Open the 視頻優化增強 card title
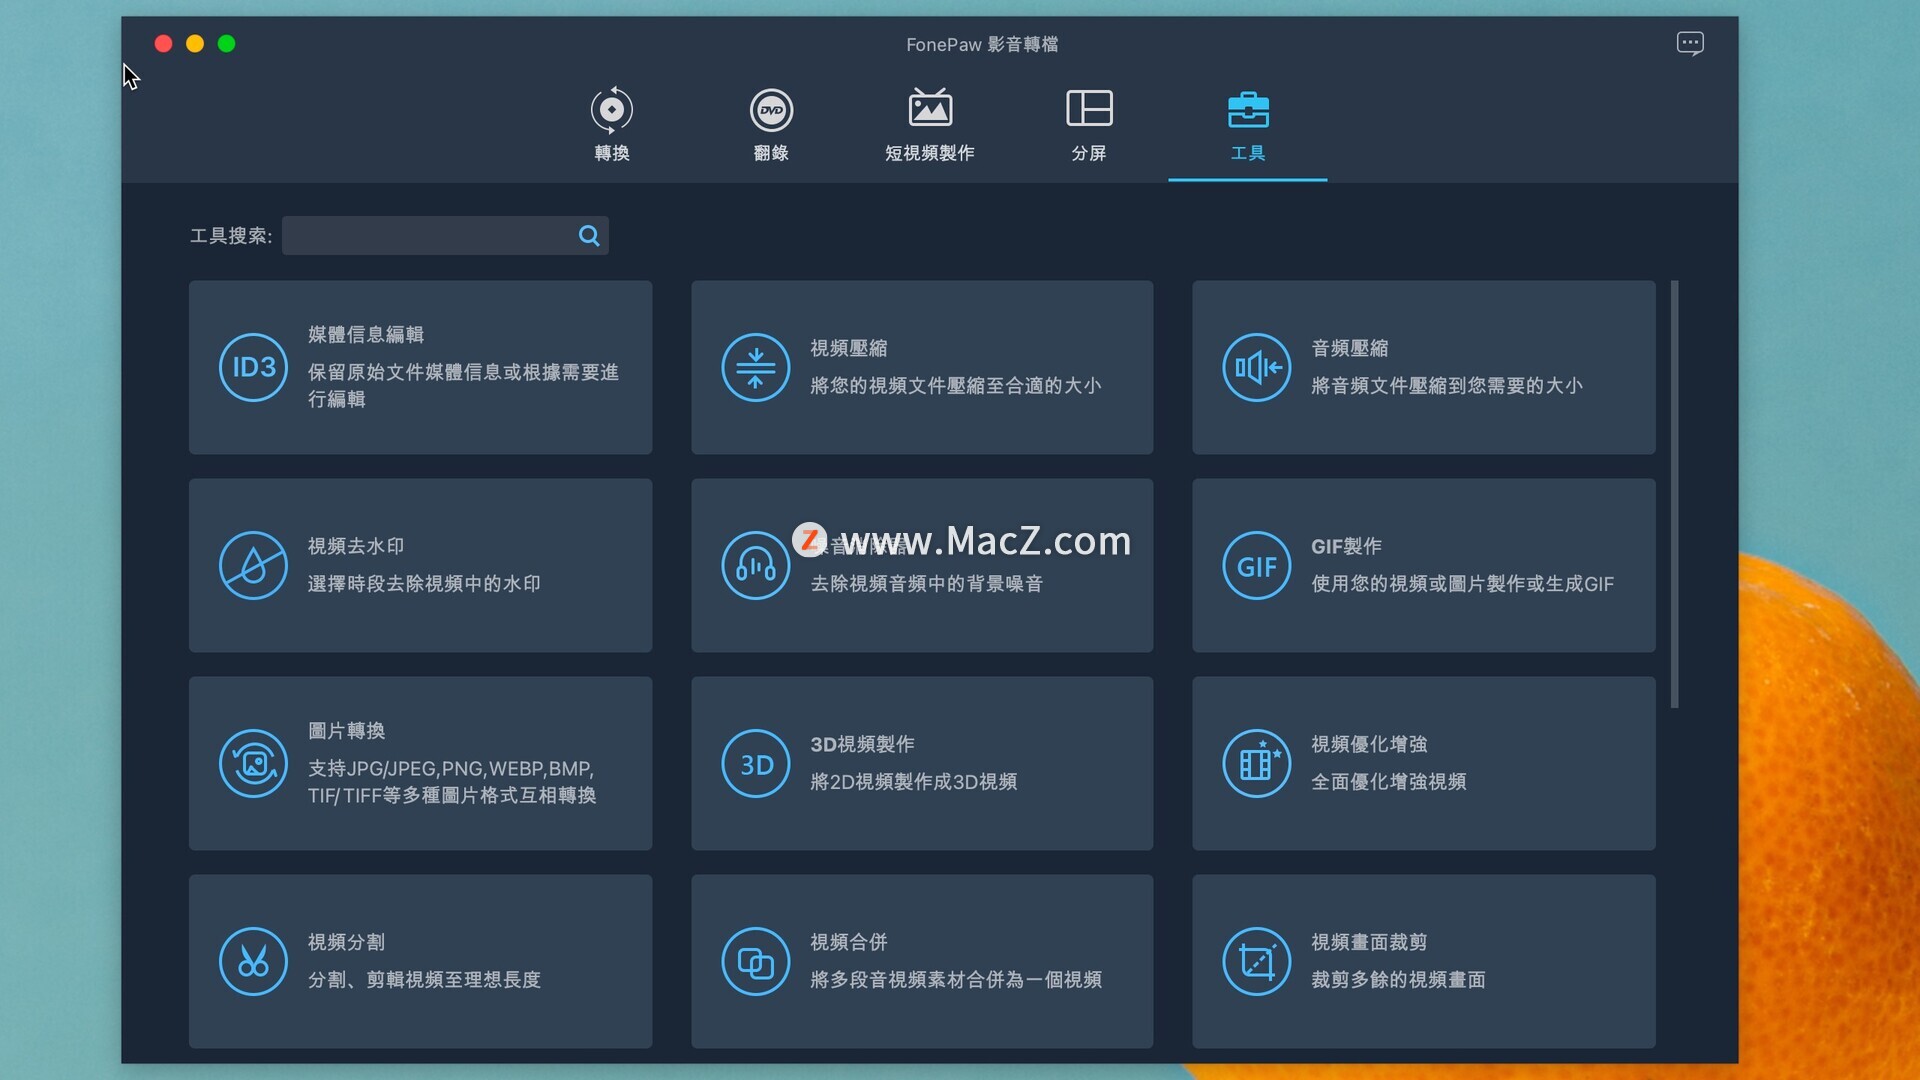This screenshot has height=1080, width=1920. click(x=1369, y=744)
